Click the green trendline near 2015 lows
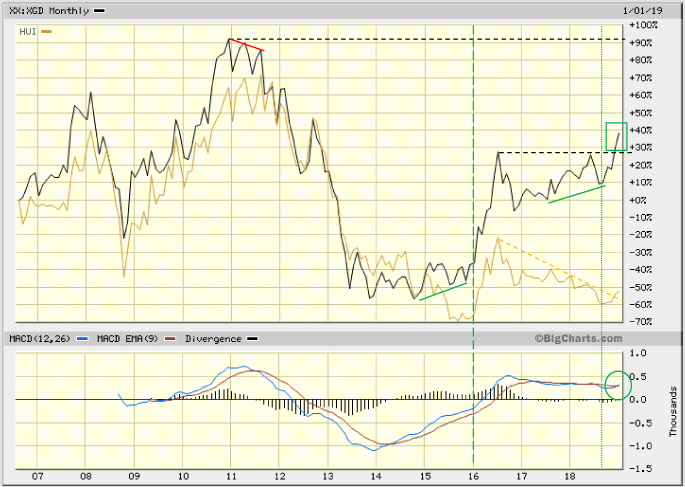Screen dimensions: 685x487 [442, 291]
